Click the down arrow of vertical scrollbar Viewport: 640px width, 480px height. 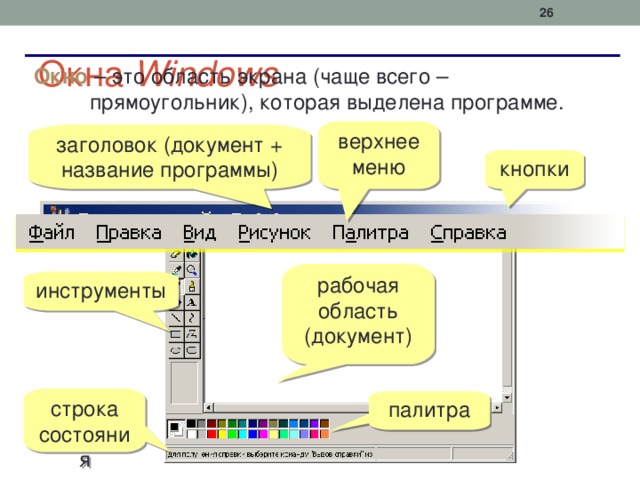[x=507, y=397]
